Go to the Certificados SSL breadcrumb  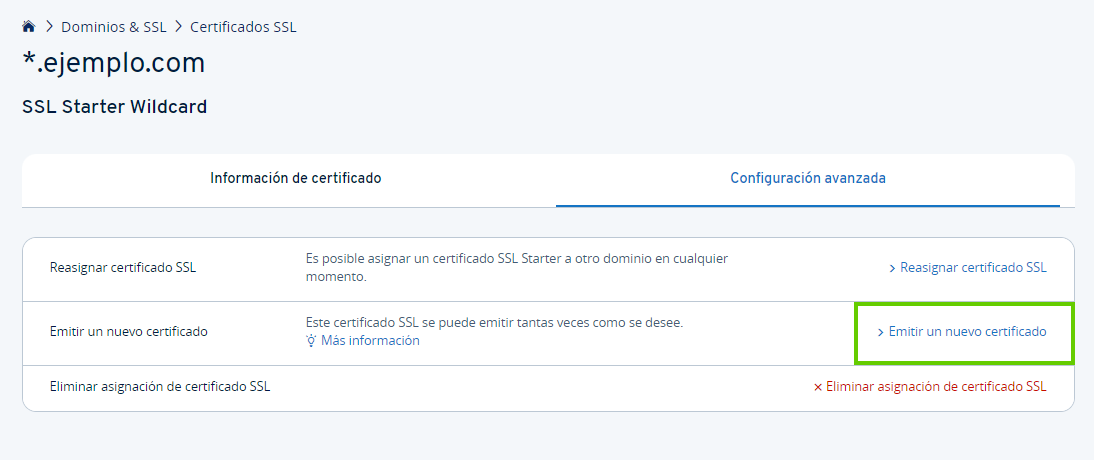coord(243,27)
